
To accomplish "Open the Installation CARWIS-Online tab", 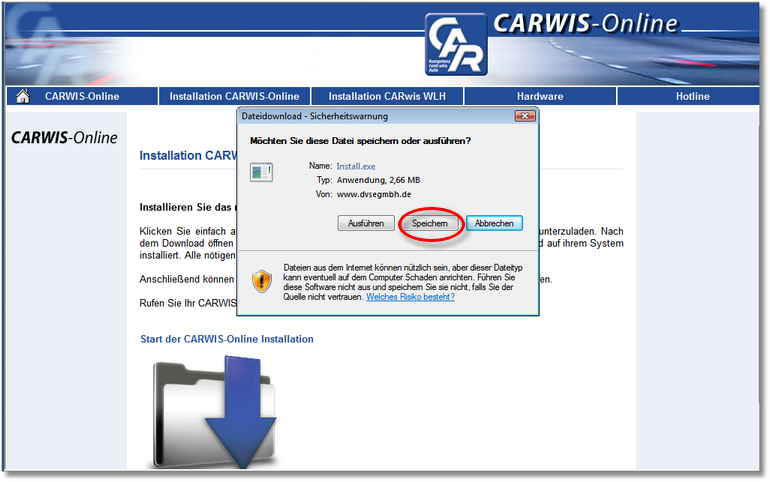I will [234, 96].
